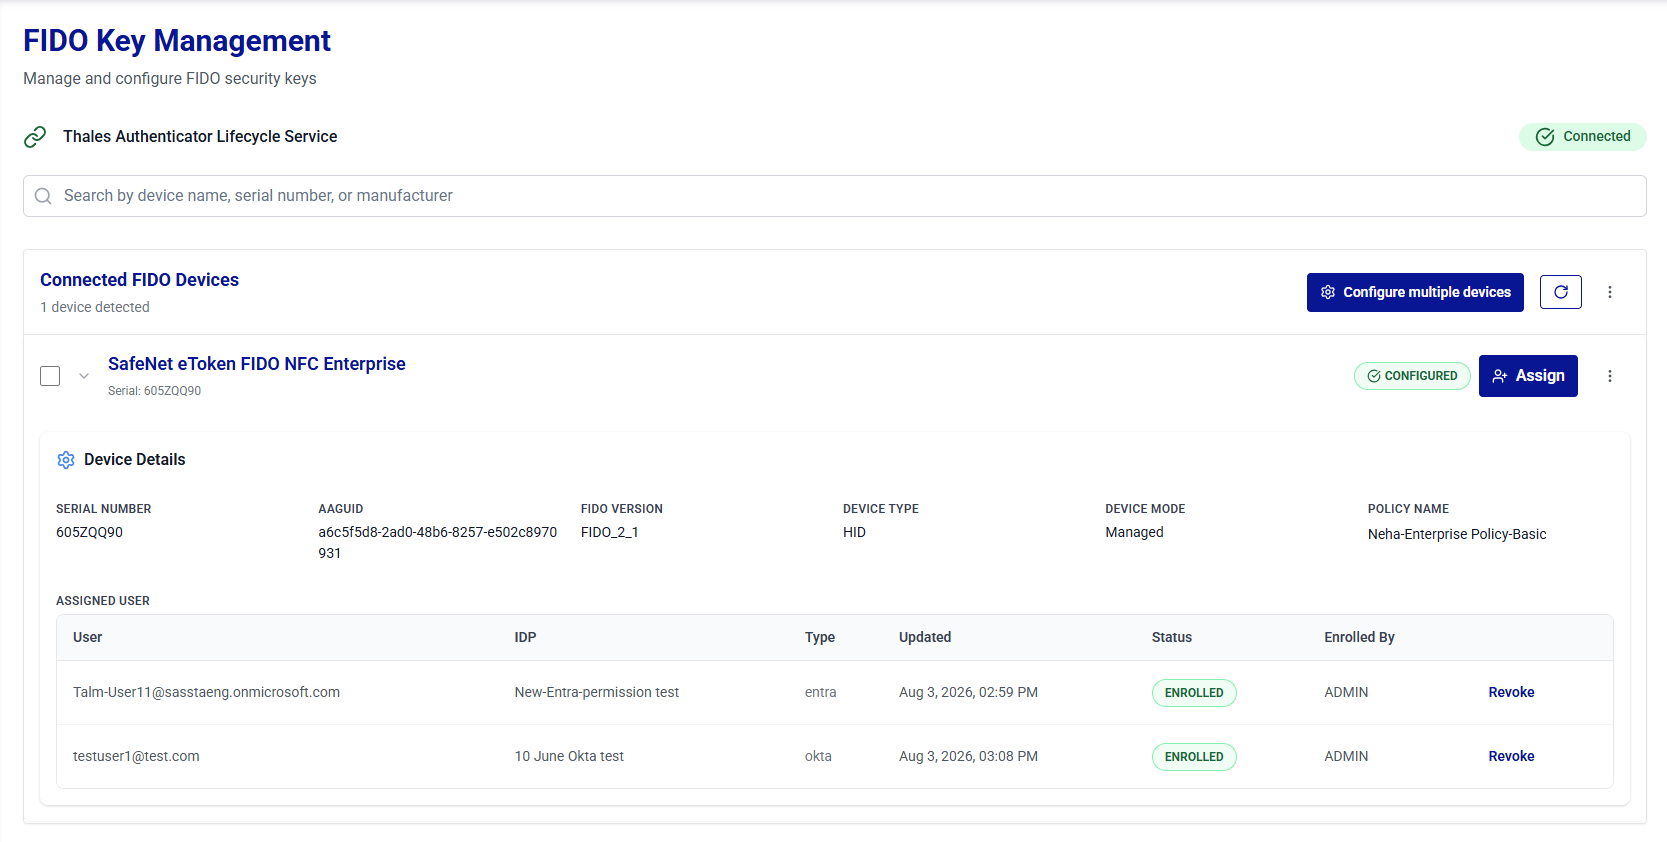Open the SafeNet eToken device three-dot menu

(1610, 376)
